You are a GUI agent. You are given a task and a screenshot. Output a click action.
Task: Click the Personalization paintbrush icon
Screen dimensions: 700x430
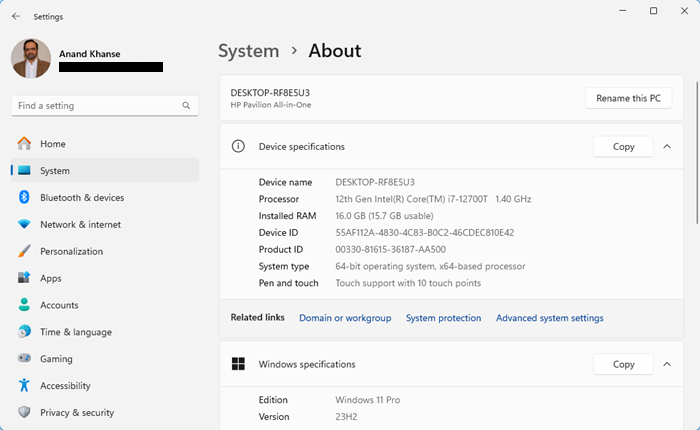pos(24,251)
